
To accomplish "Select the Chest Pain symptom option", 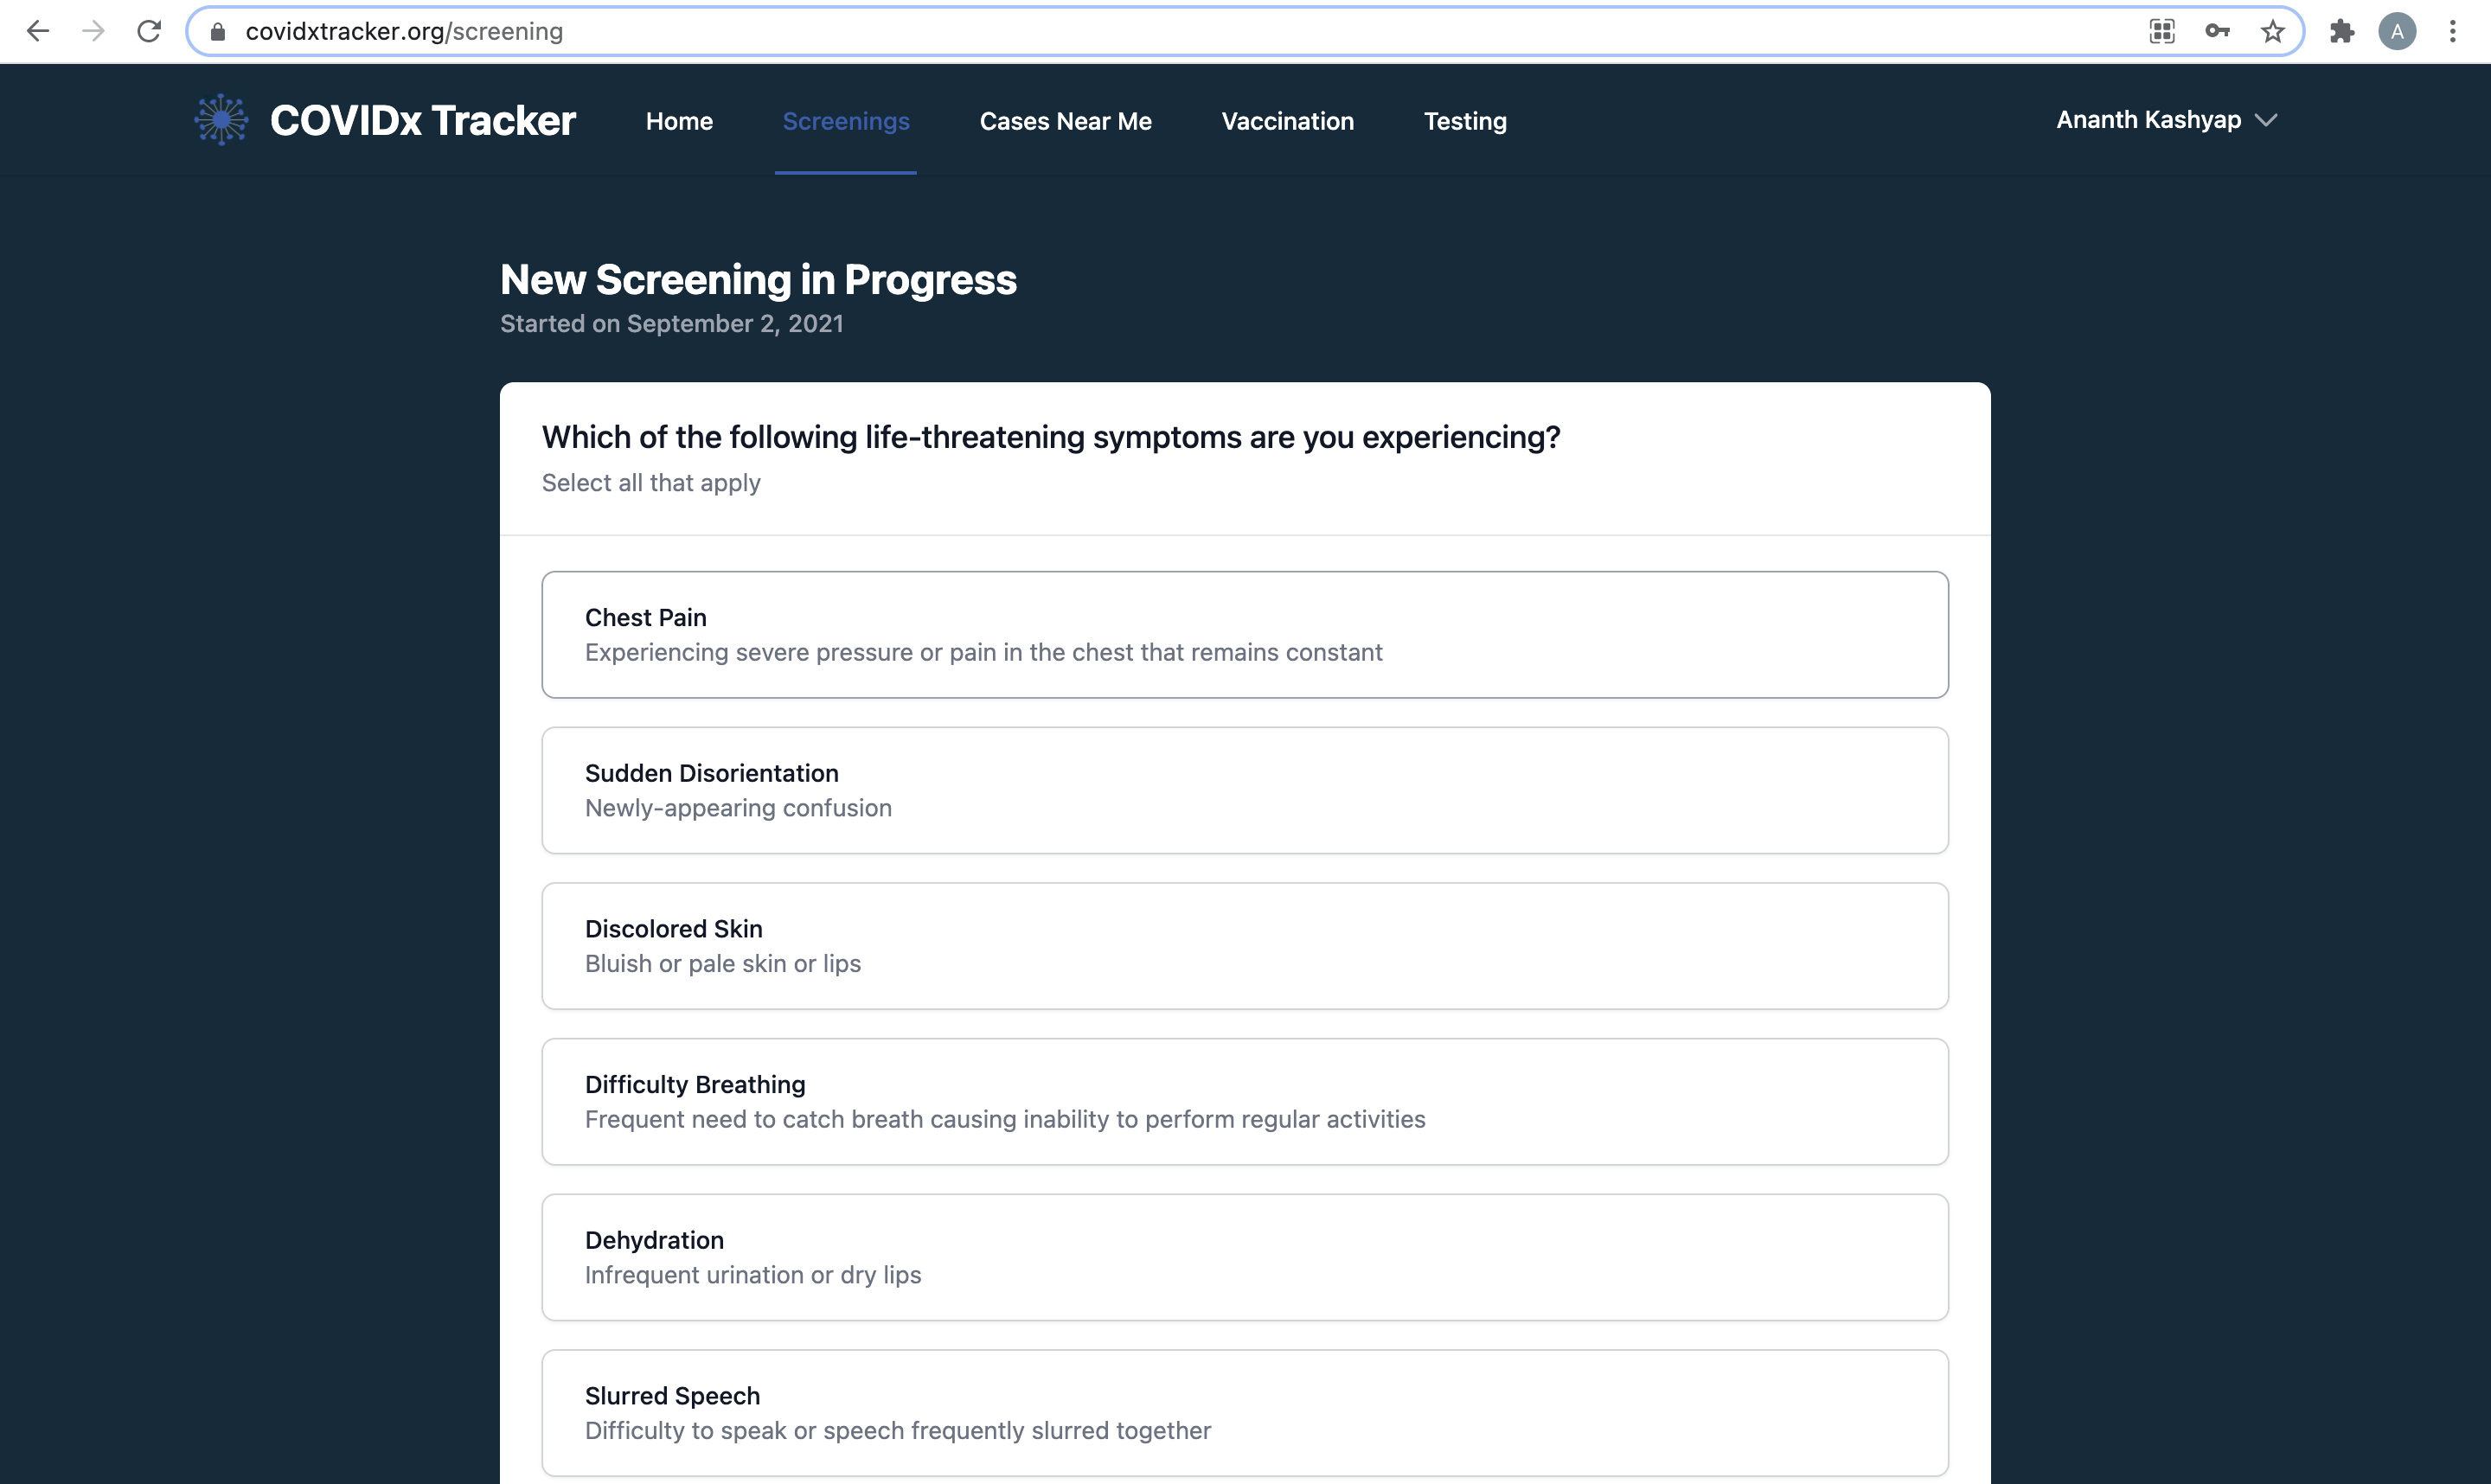I will [1244, 634].
